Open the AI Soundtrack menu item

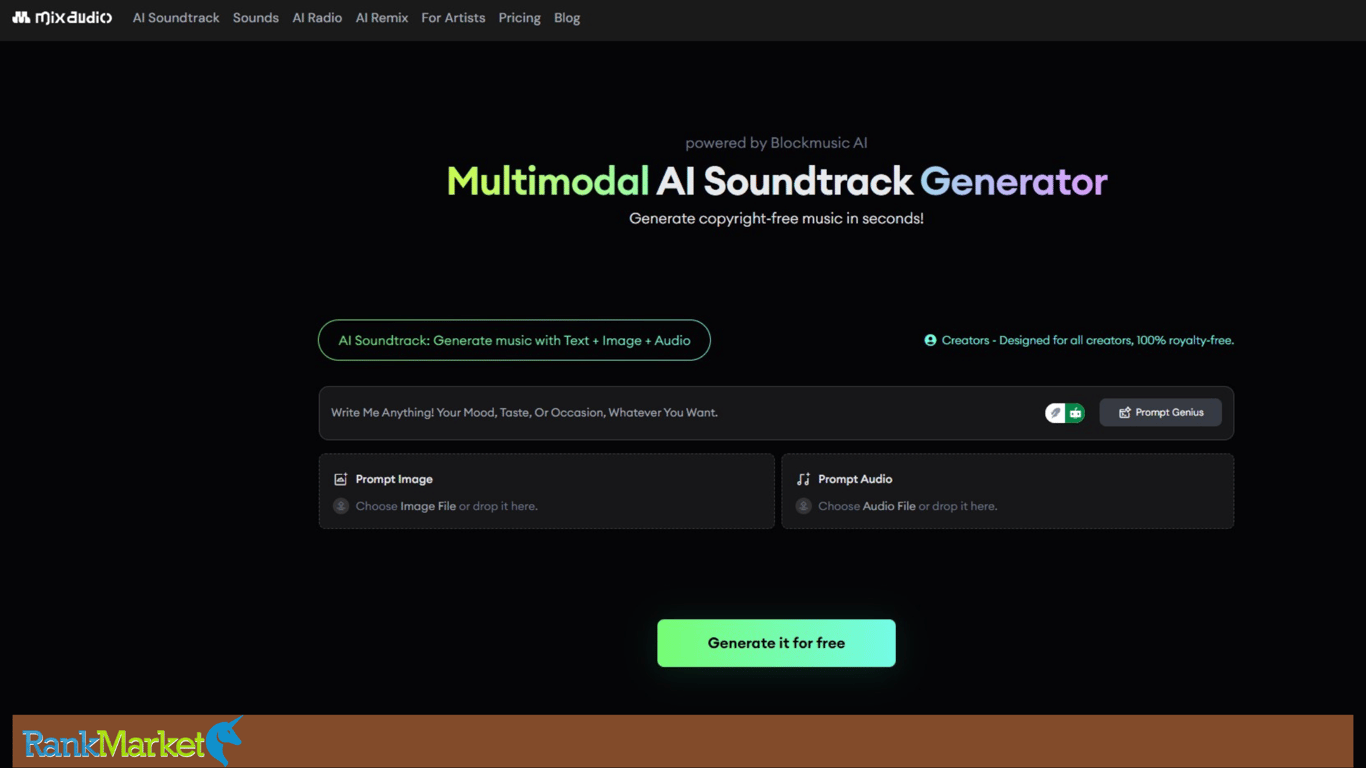176,18
